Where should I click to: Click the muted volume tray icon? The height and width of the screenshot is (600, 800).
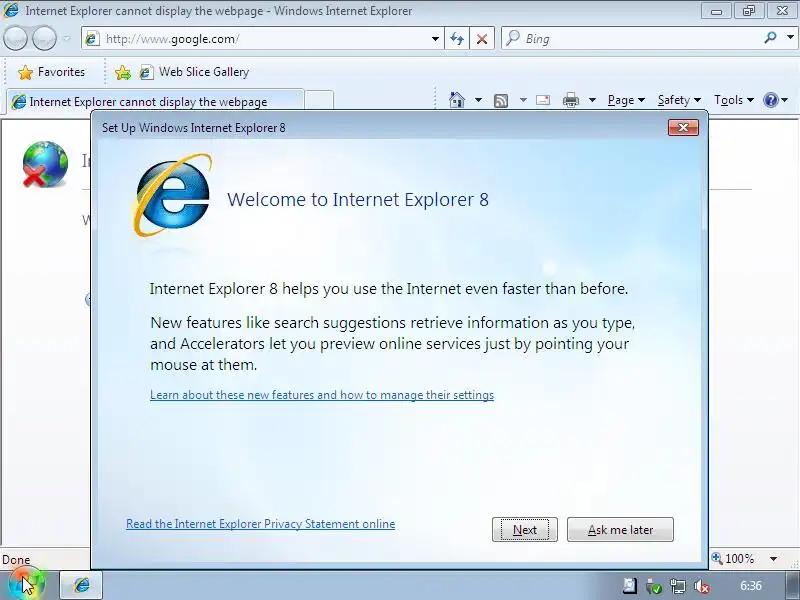tap(702, 586)
